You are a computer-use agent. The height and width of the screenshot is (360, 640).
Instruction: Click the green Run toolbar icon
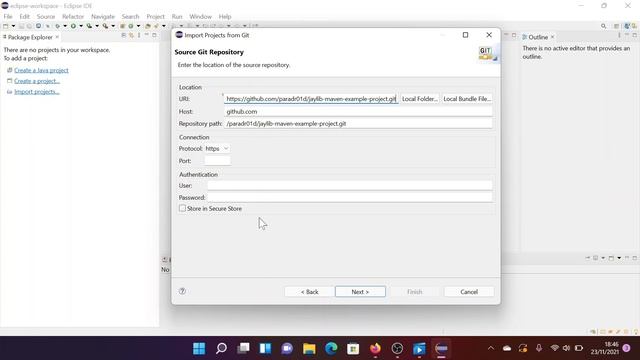point(73,26)
